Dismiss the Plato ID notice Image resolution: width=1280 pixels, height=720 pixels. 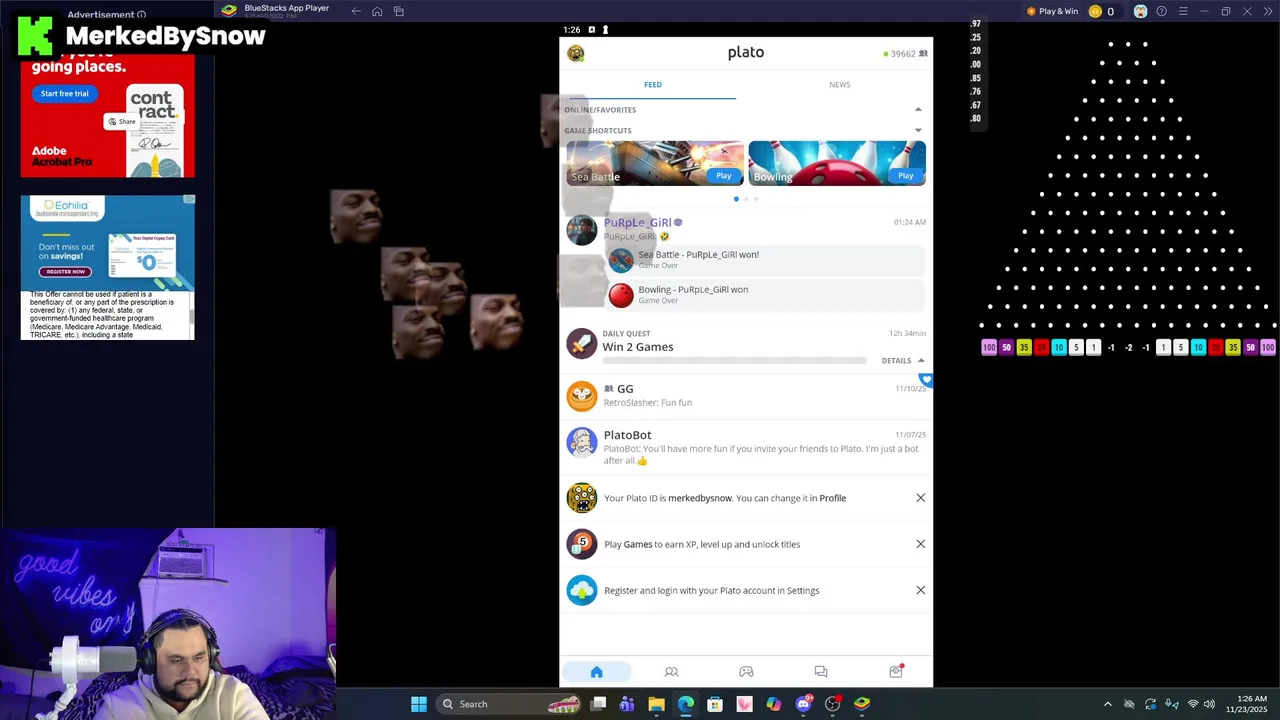[921, 498]
